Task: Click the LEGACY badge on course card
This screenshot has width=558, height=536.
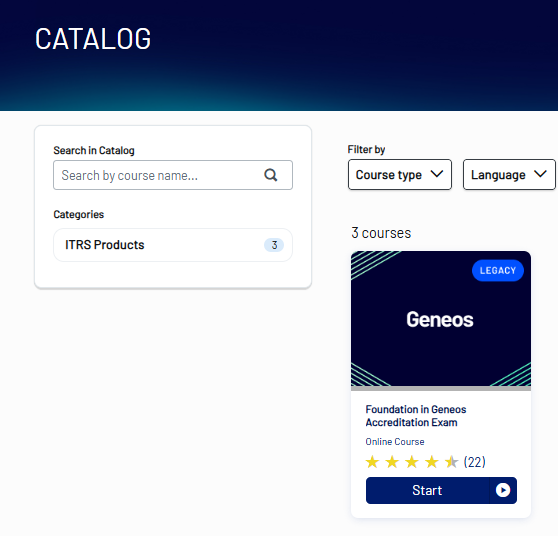Action: pos(498,270)
